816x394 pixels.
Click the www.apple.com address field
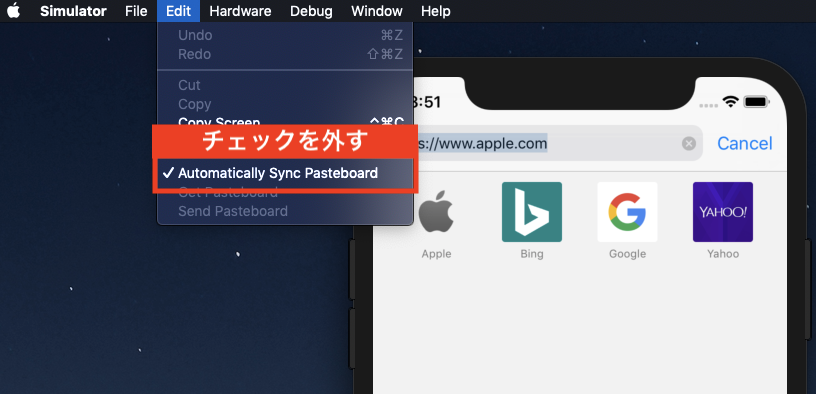pyautogui.click(x=557, y=143)
